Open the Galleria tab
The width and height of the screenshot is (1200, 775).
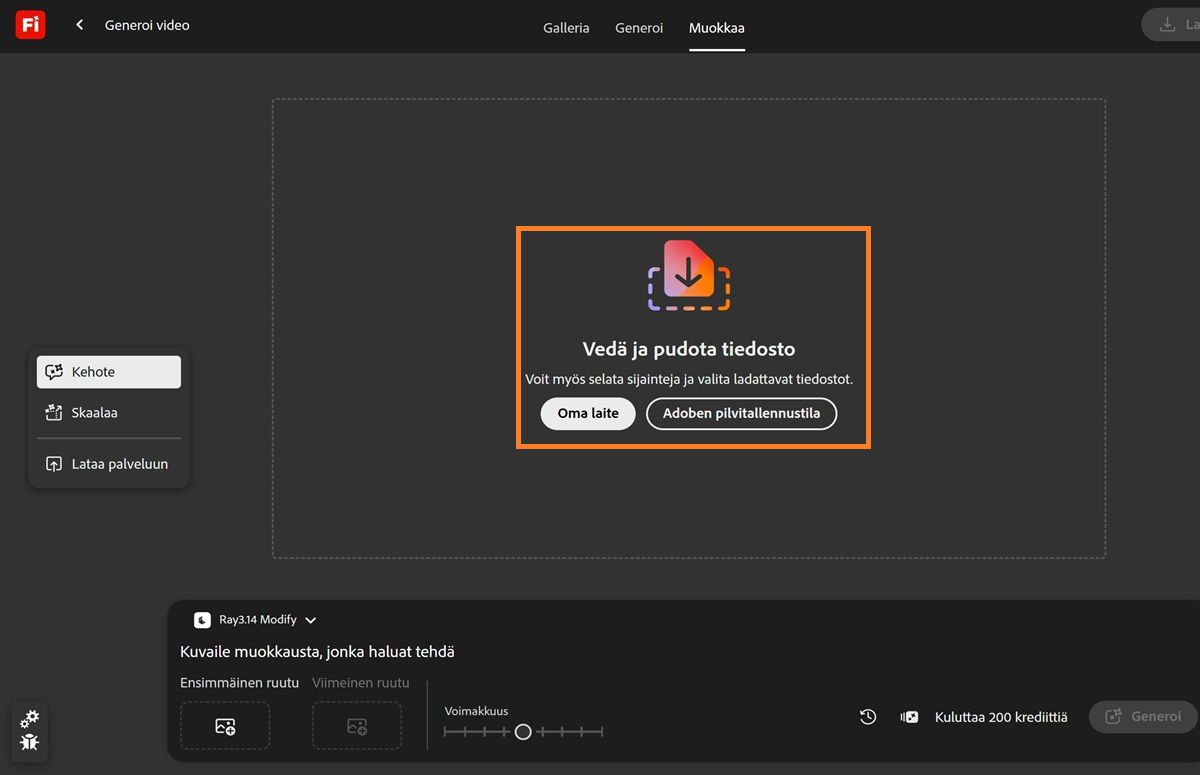[566, 28]
